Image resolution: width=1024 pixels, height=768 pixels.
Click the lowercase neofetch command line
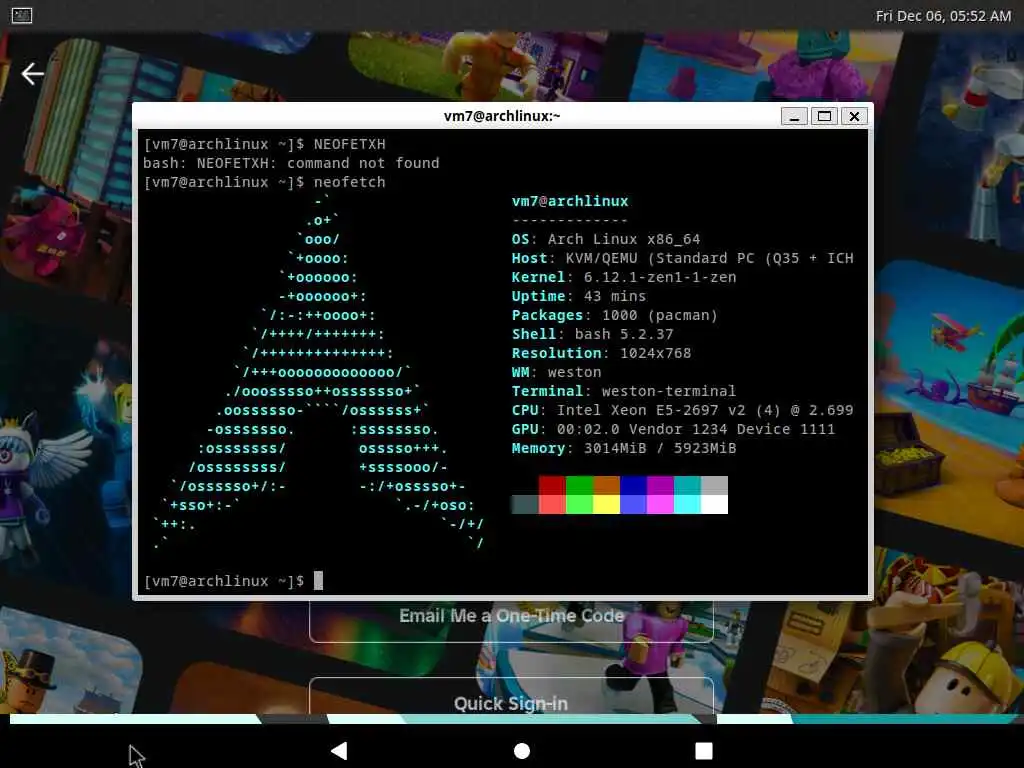click(x=264, y=182)
